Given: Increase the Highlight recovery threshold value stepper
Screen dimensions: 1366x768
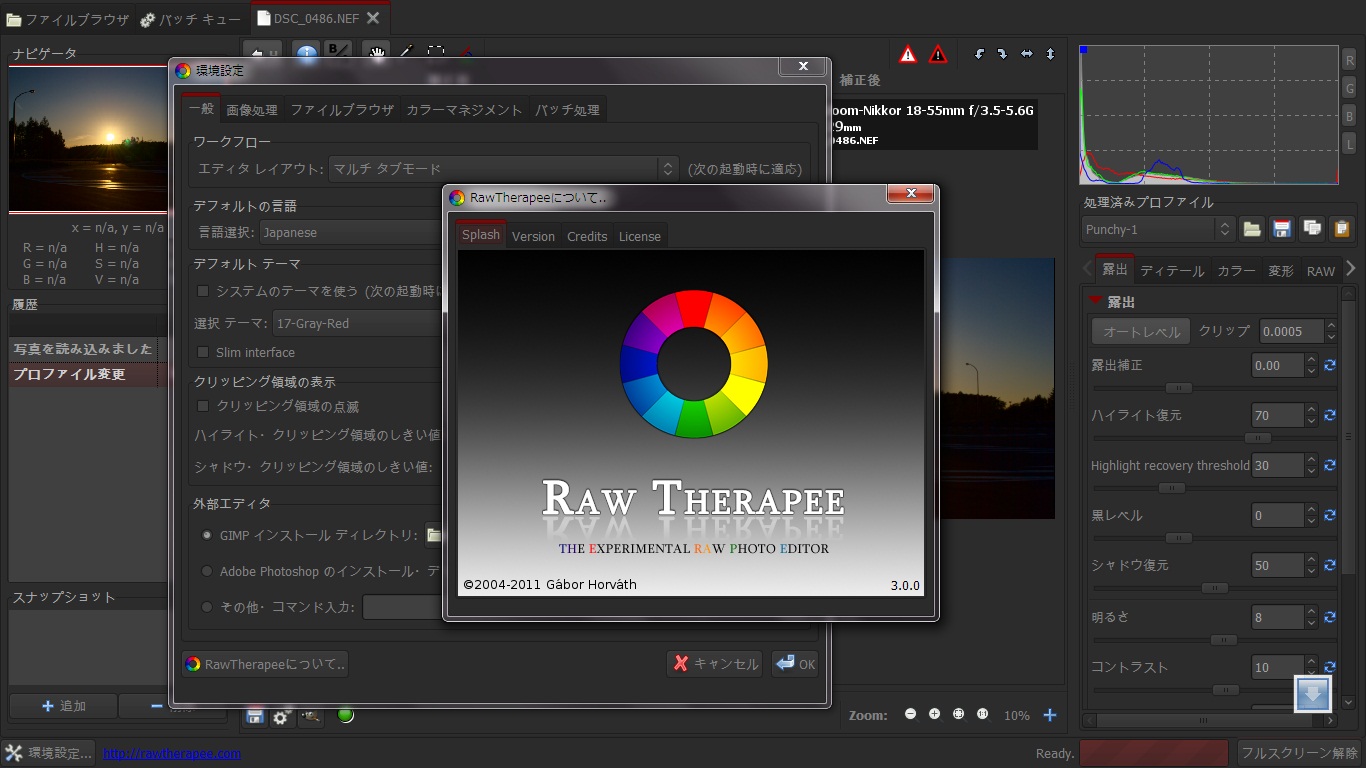Looking at the screenshot, I should [x=1311, y=459].
